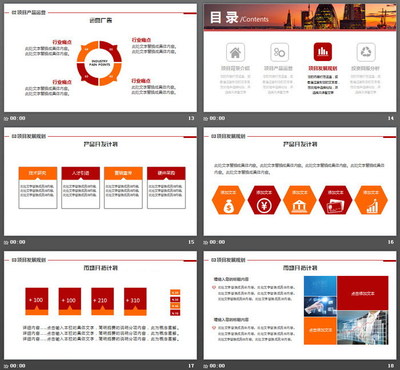Select the +310 red box

point(135,301)
